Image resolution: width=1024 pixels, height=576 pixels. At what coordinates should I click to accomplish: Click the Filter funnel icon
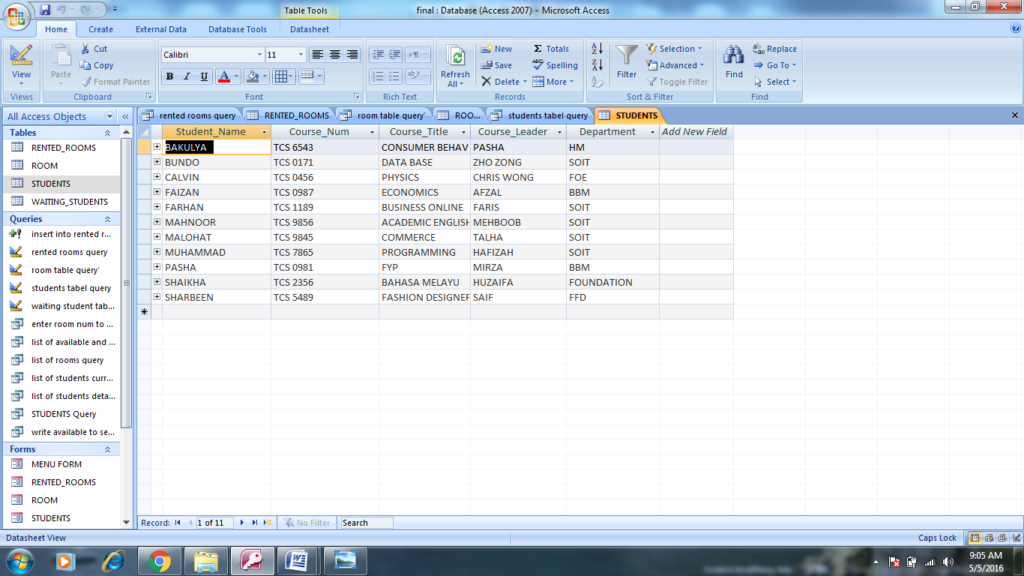(626, 56)
